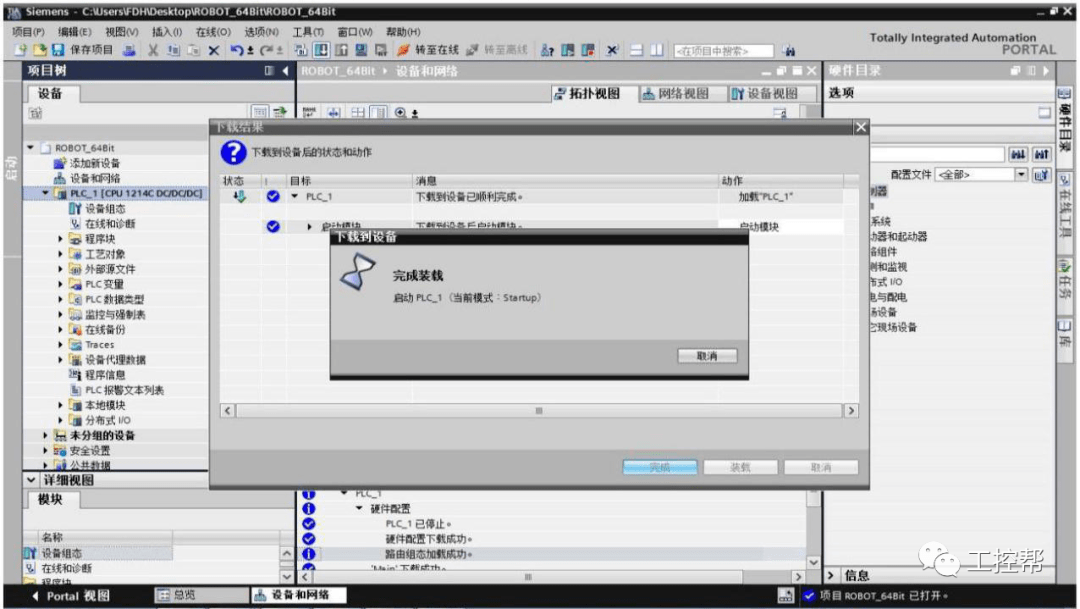Click the zoom magnifier icon in editor toolbar
The width and height of the screenshot is (1080, 609).
tap(401, 112)
